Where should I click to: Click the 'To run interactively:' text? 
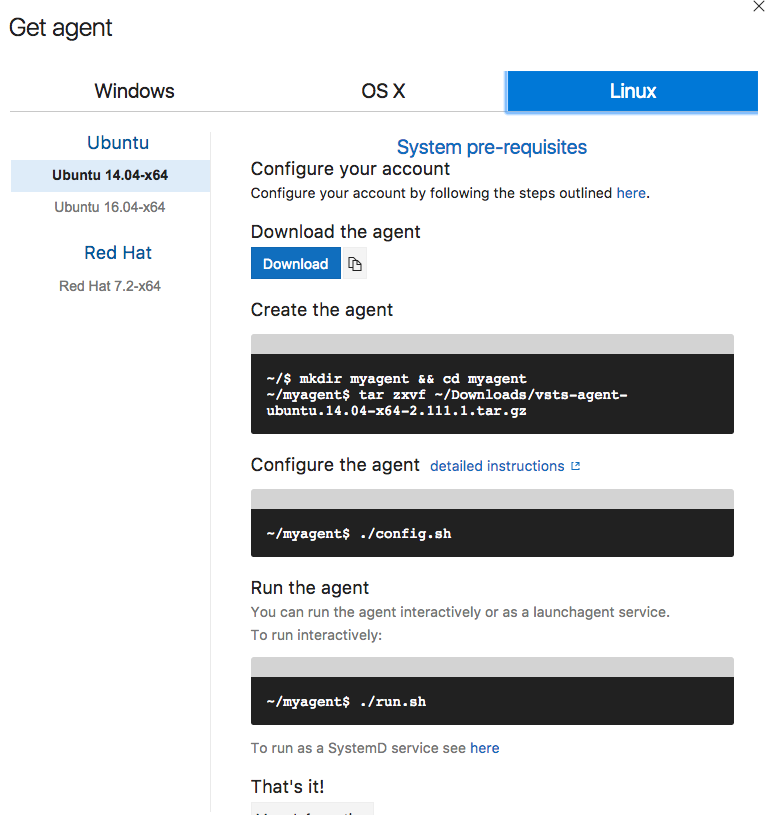[316, 635]
